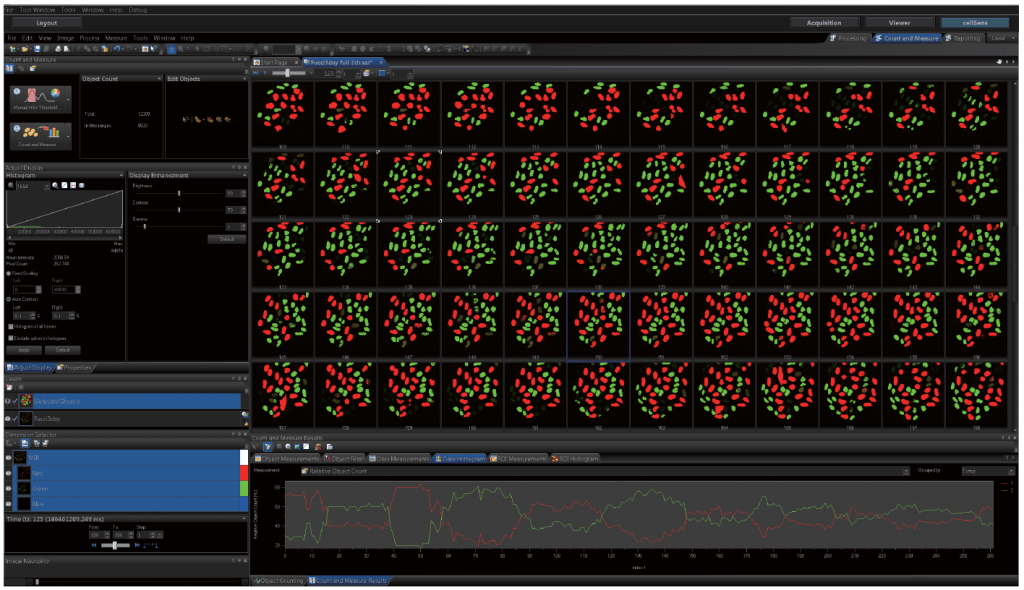This screenshot has height=590, width=1024.
Task: Expand the Relative Object Count measurement dropdown
Action: (x=904, y=469)
